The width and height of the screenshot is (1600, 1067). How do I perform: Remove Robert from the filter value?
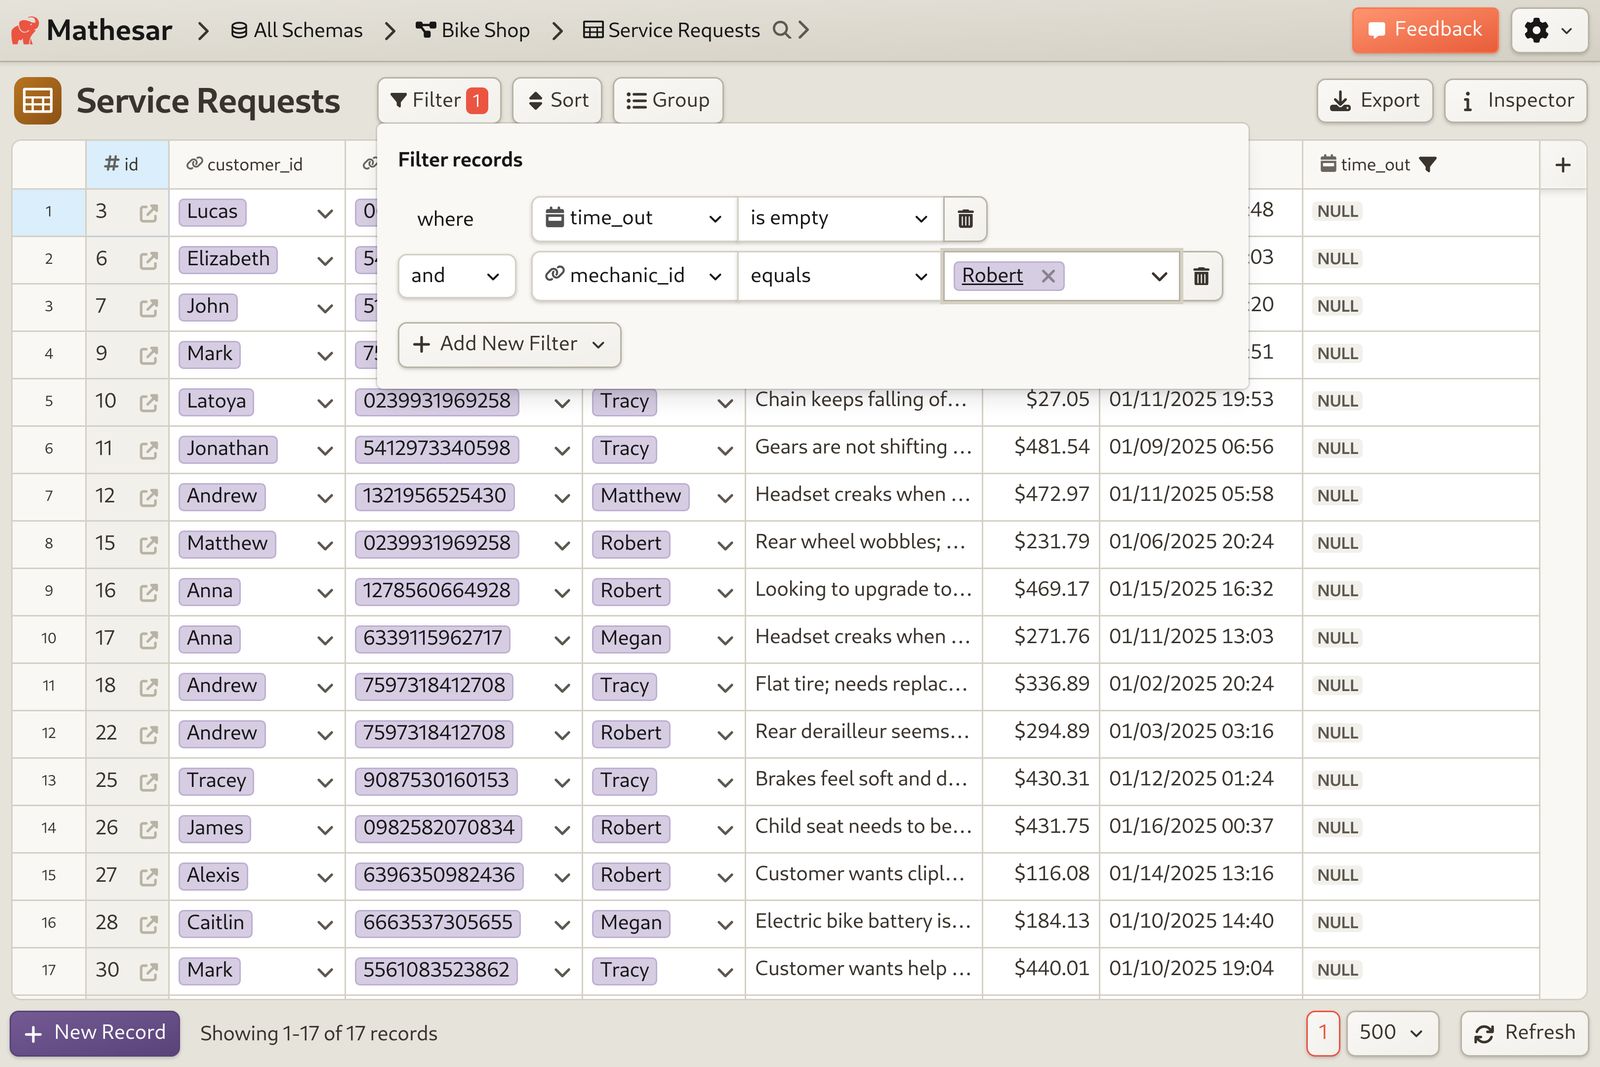1048,276
